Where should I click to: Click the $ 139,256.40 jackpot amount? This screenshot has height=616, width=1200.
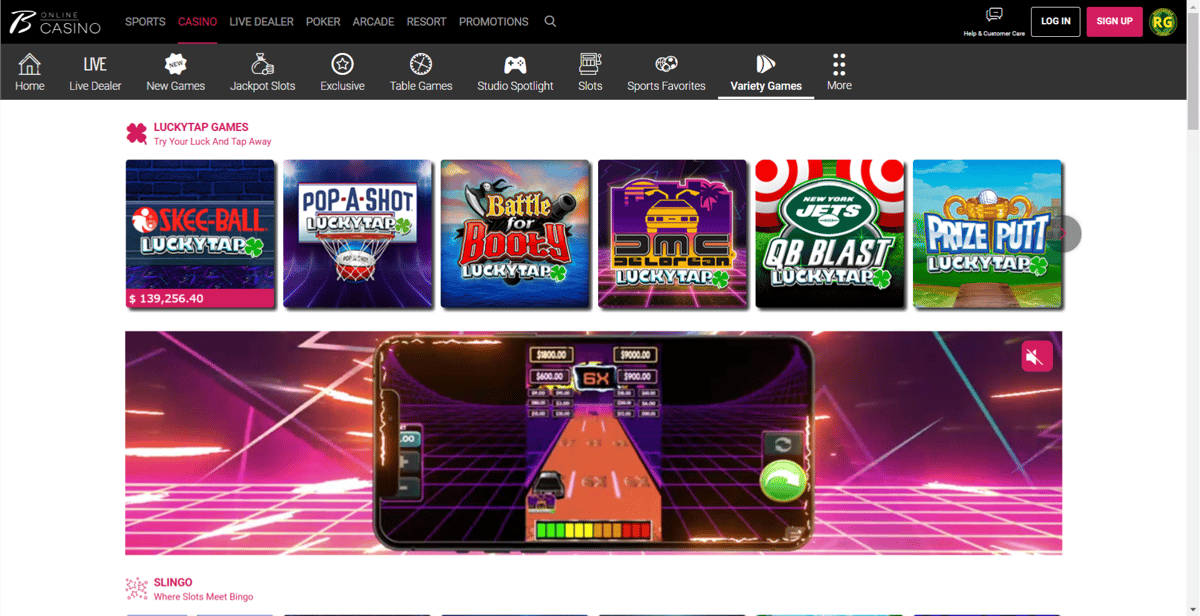pyautogui.click(x=166, y=299)
